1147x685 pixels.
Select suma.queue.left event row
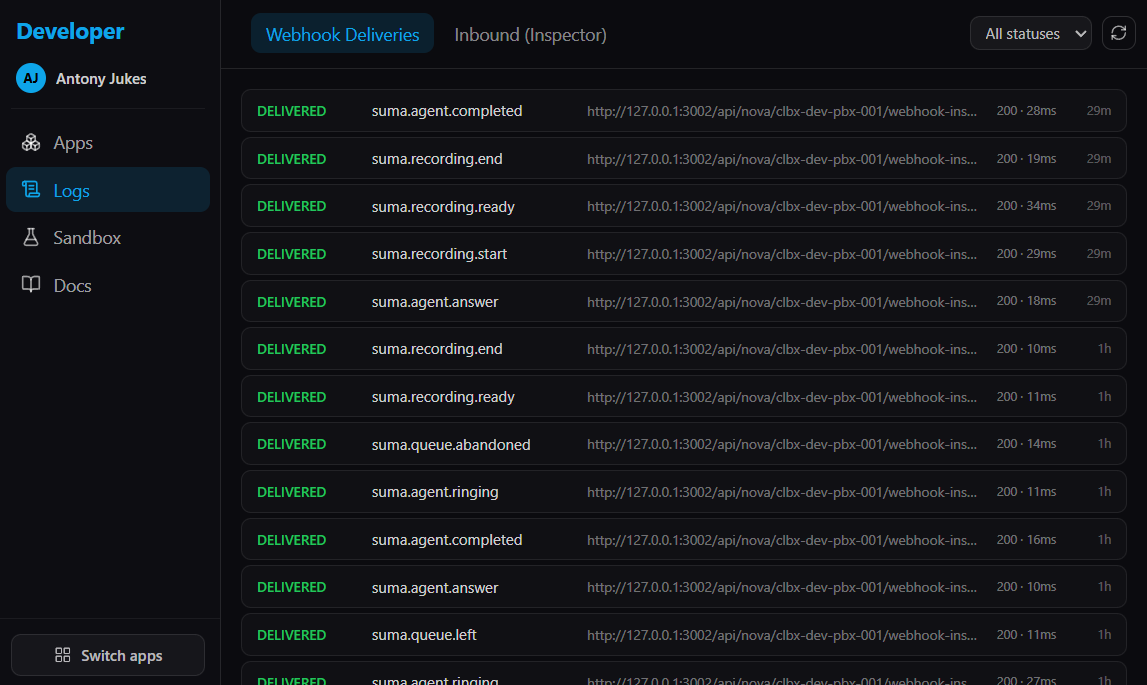tap(683, 635)
